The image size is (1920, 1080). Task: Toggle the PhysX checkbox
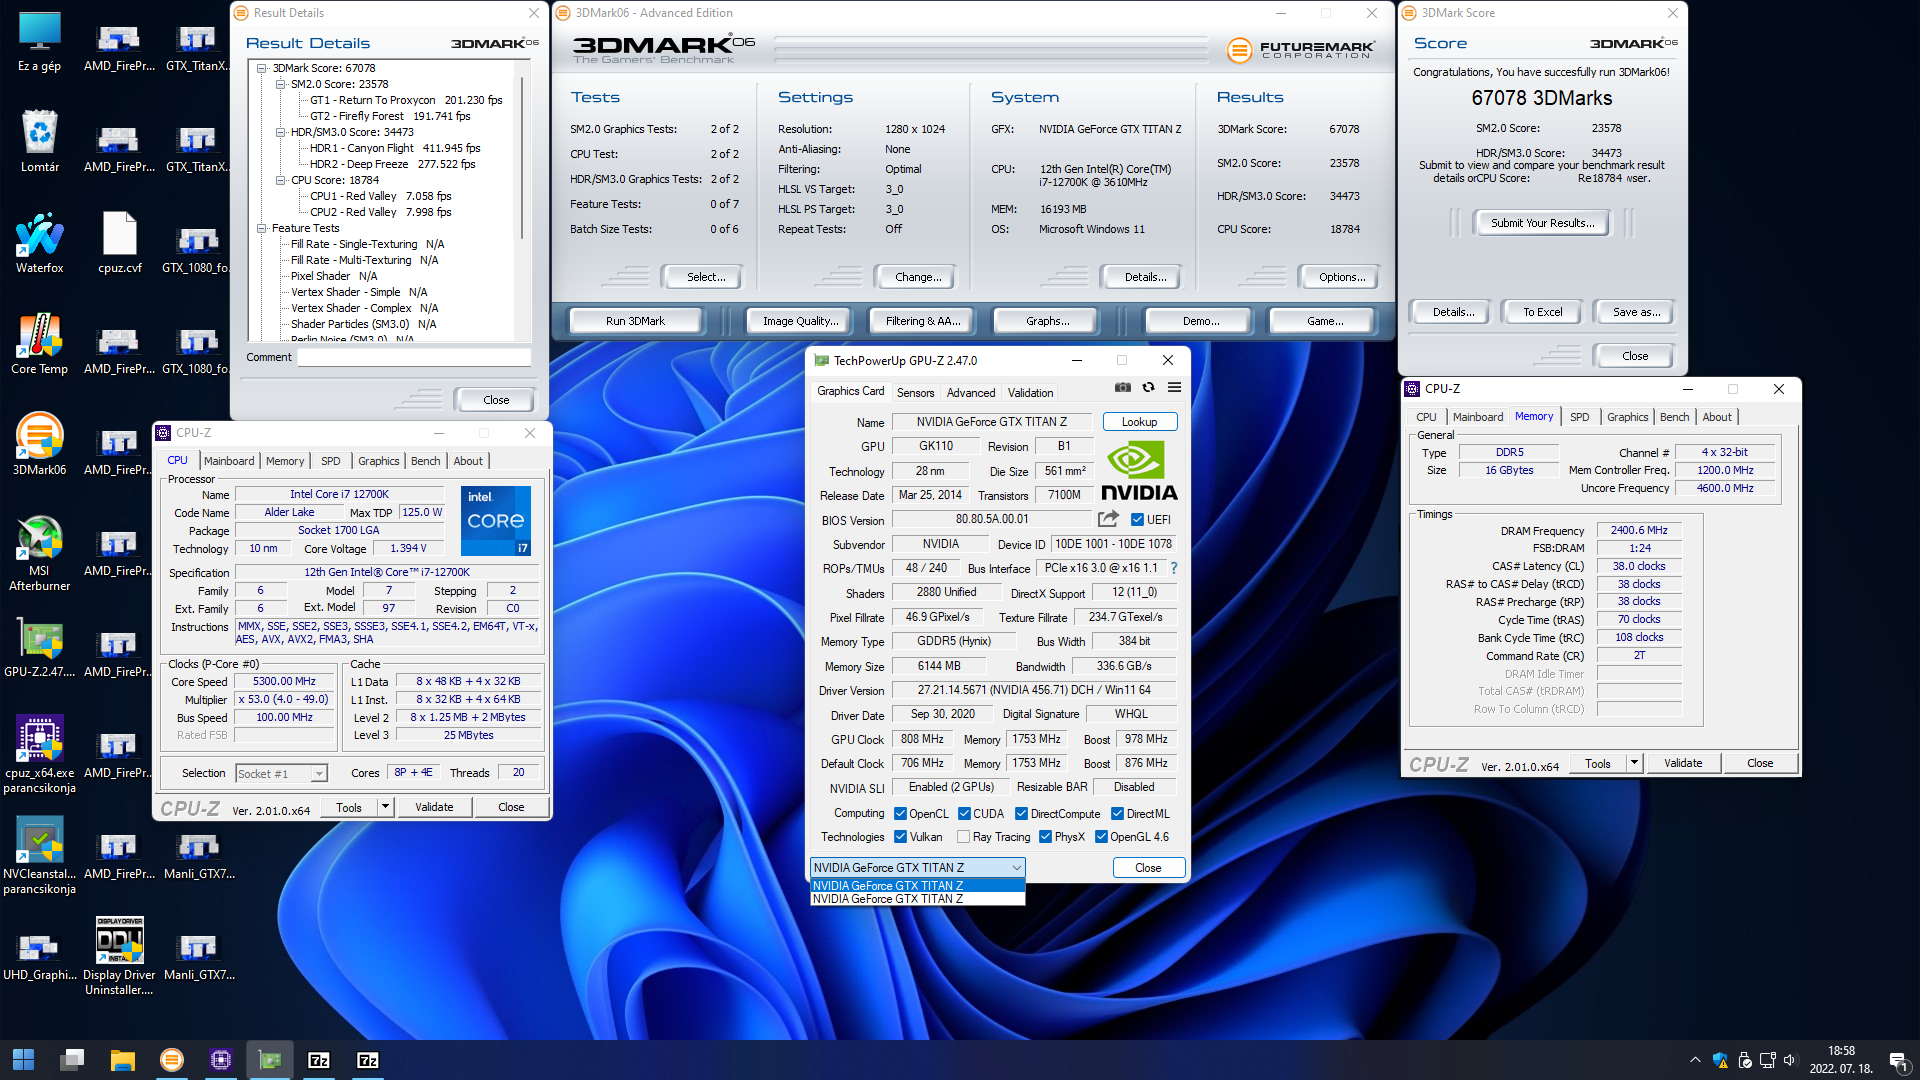tap(1045, 837)
